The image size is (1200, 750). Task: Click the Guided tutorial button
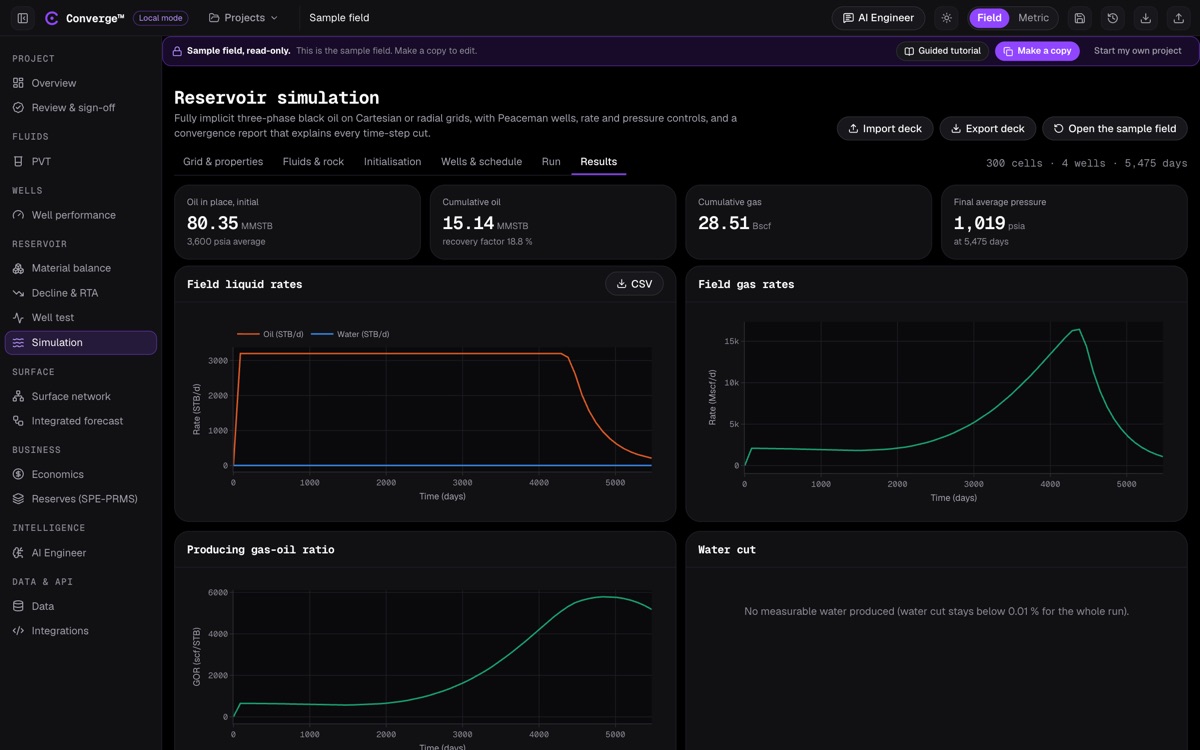(x=942, y=51)
